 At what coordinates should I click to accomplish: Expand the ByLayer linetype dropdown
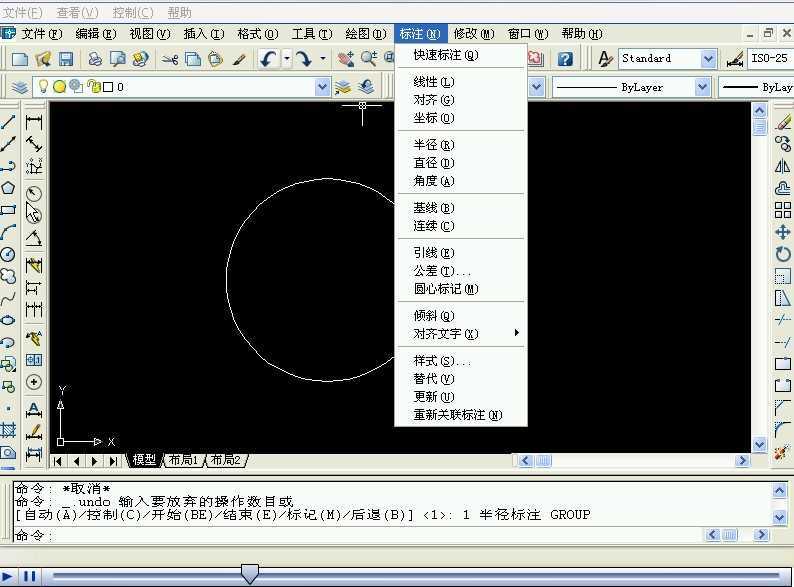point(702,87)
